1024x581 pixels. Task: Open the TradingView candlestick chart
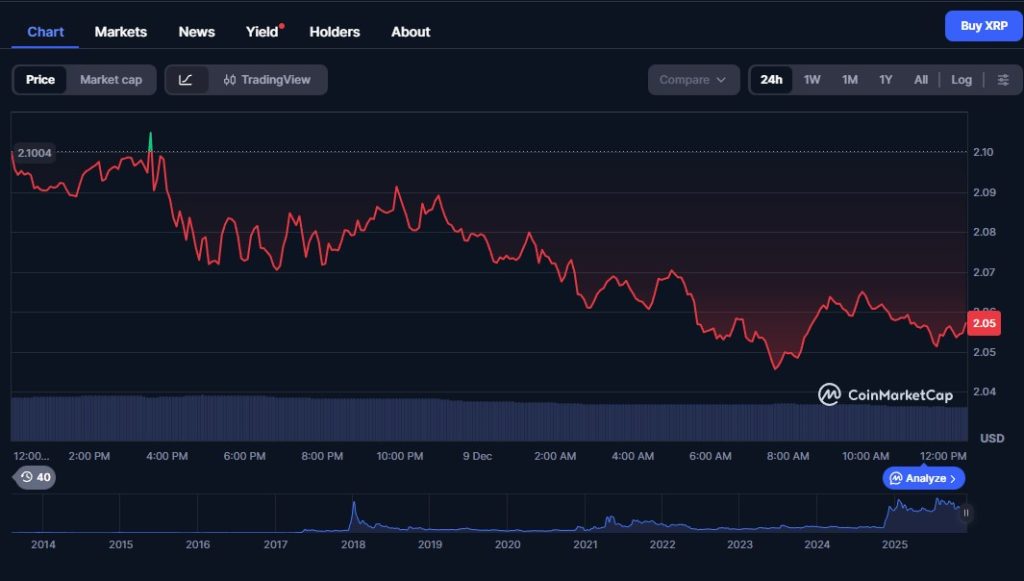267,80
